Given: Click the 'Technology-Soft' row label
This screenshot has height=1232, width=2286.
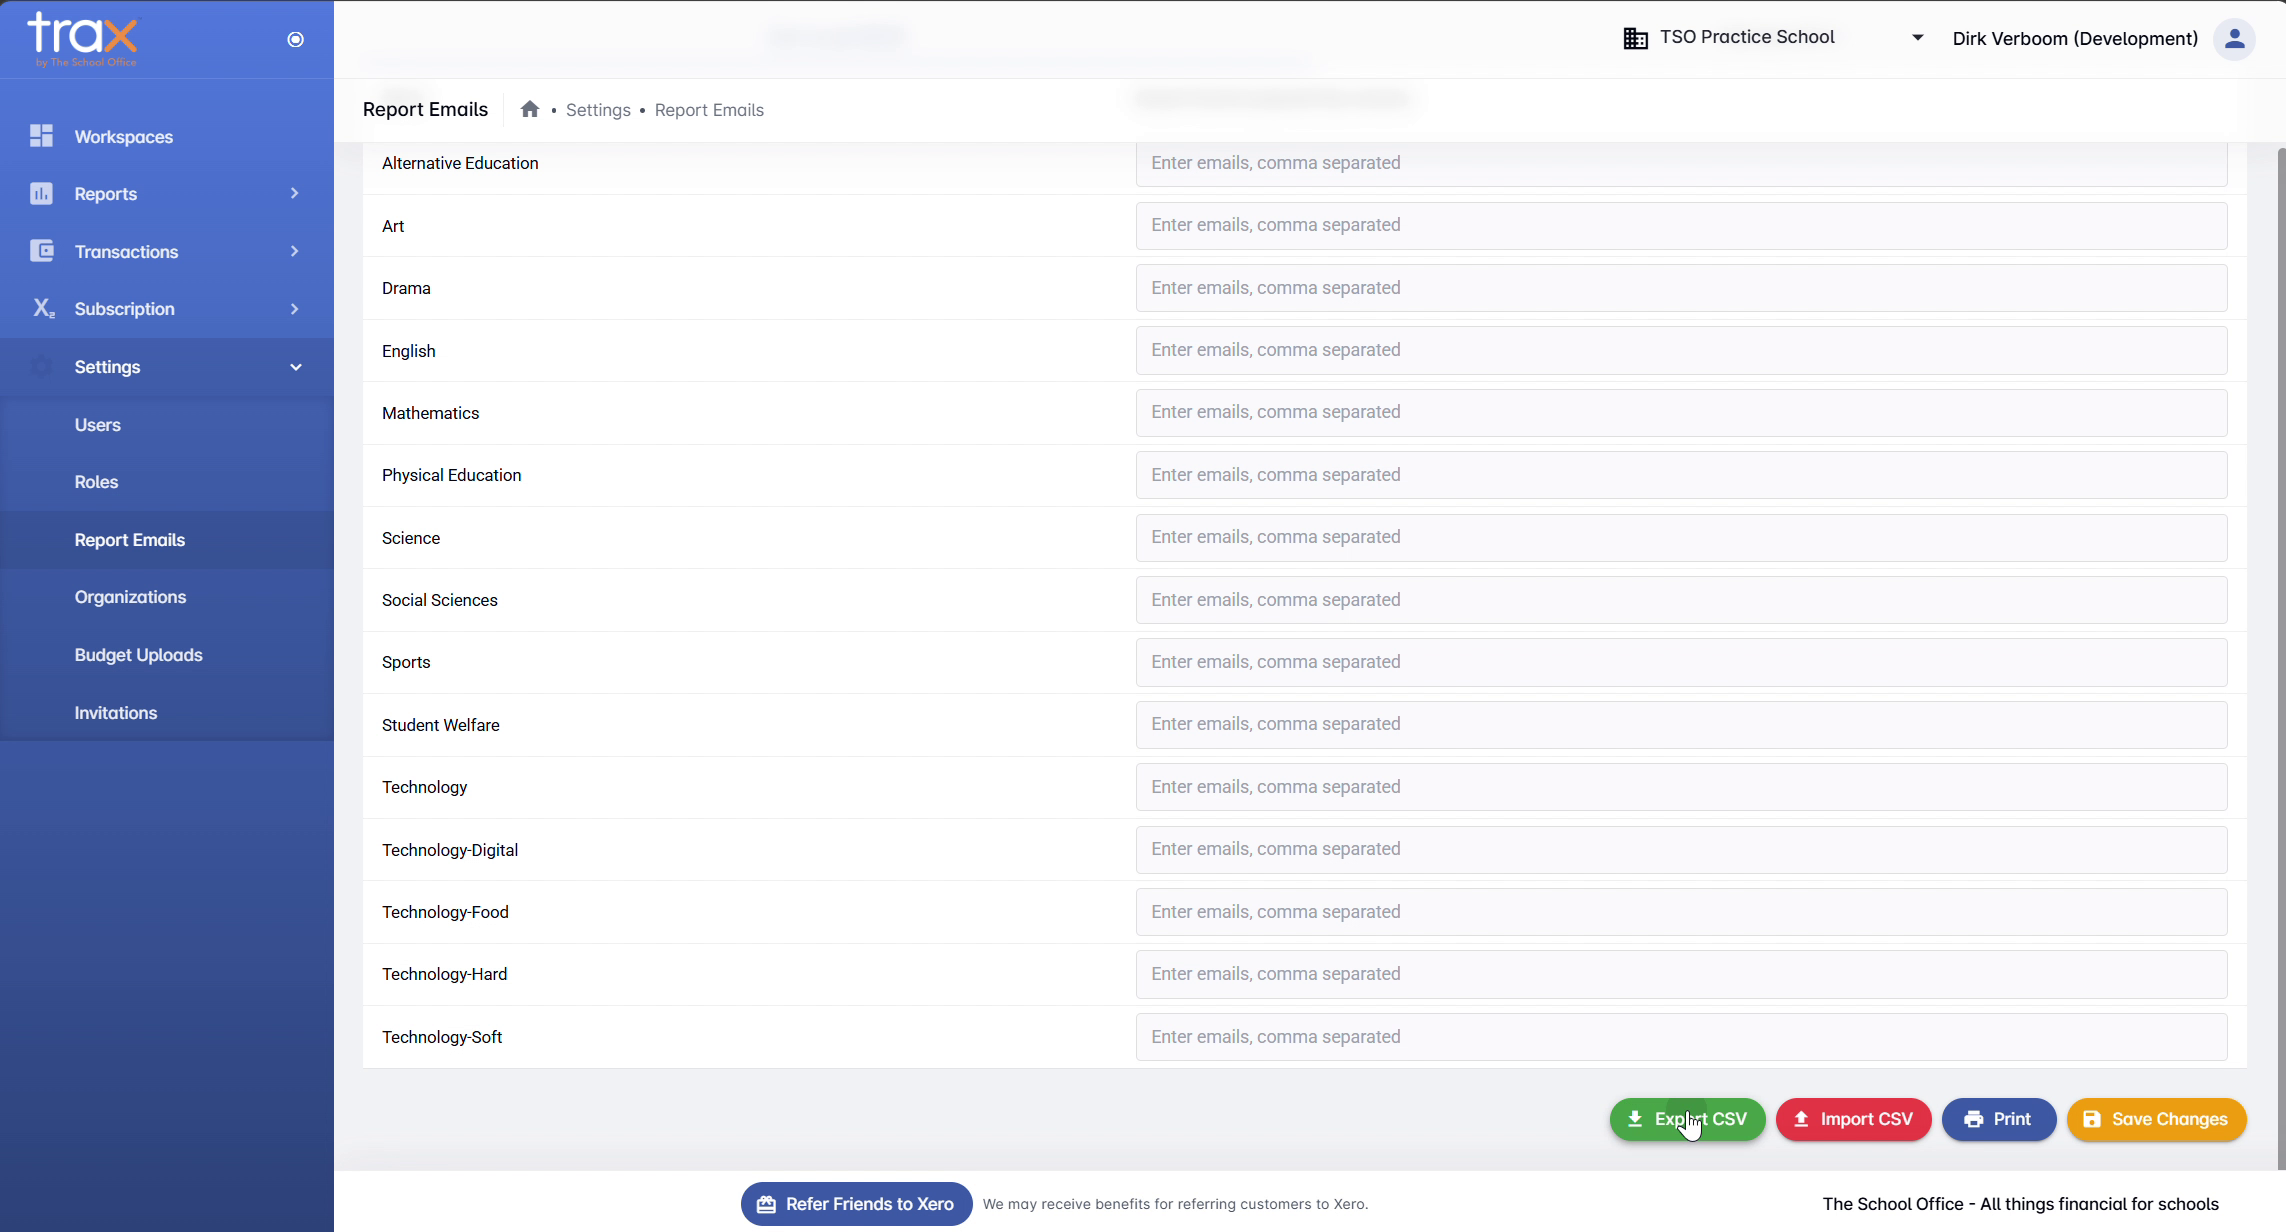Looking at the screenshot, I should [442, 1037].
